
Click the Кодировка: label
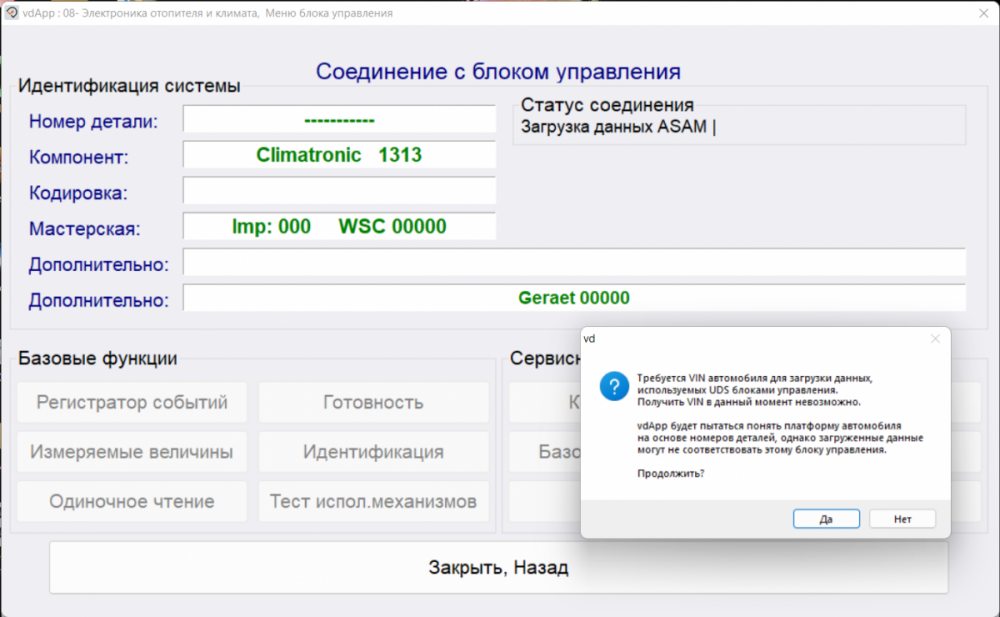click(78, 193)
